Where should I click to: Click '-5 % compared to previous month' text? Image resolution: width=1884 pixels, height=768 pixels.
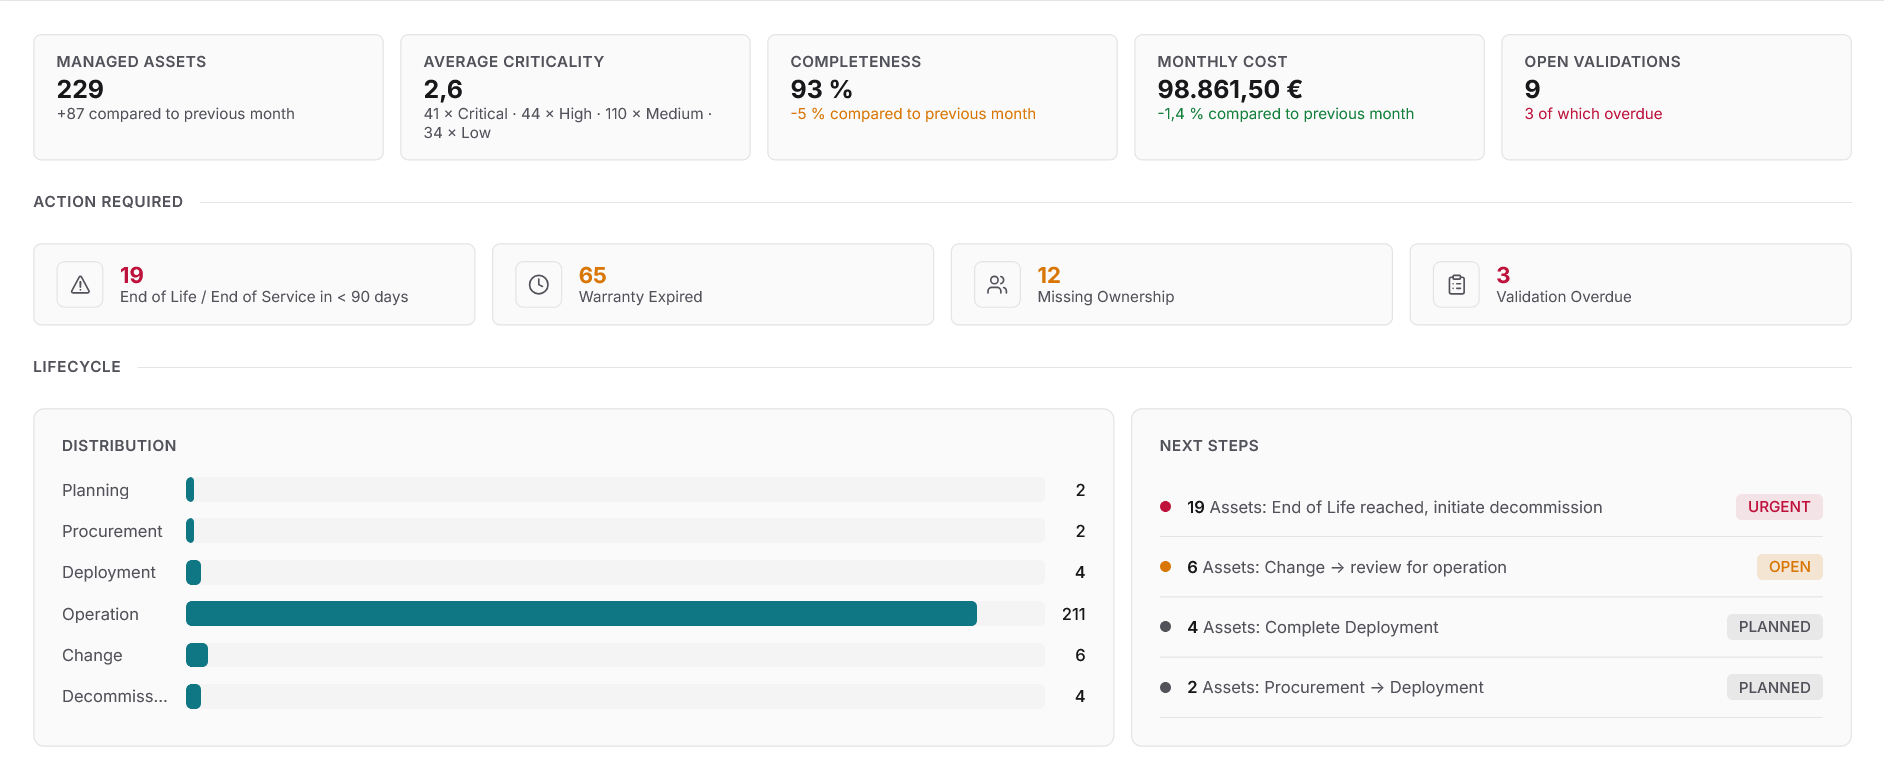pyautogui.click(x=913, y=114)
